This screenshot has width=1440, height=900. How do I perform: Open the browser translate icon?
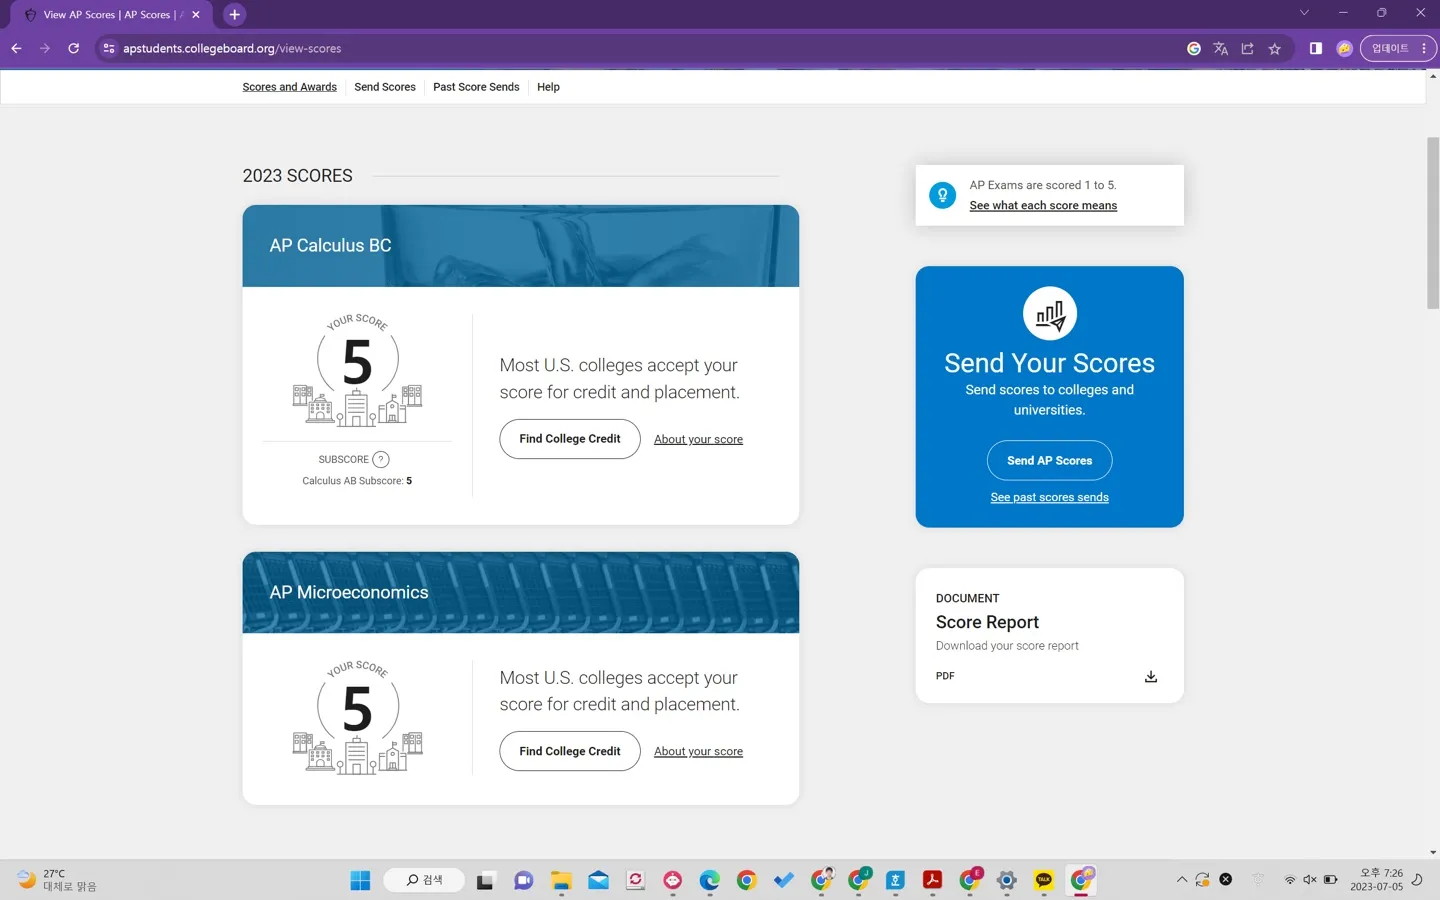(1220, 48)
